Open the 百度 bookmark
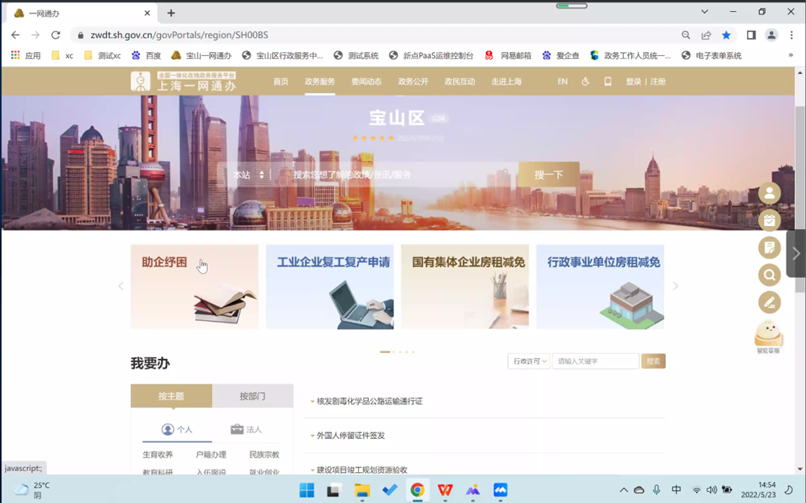806x503 pixels. pos(146,55)
